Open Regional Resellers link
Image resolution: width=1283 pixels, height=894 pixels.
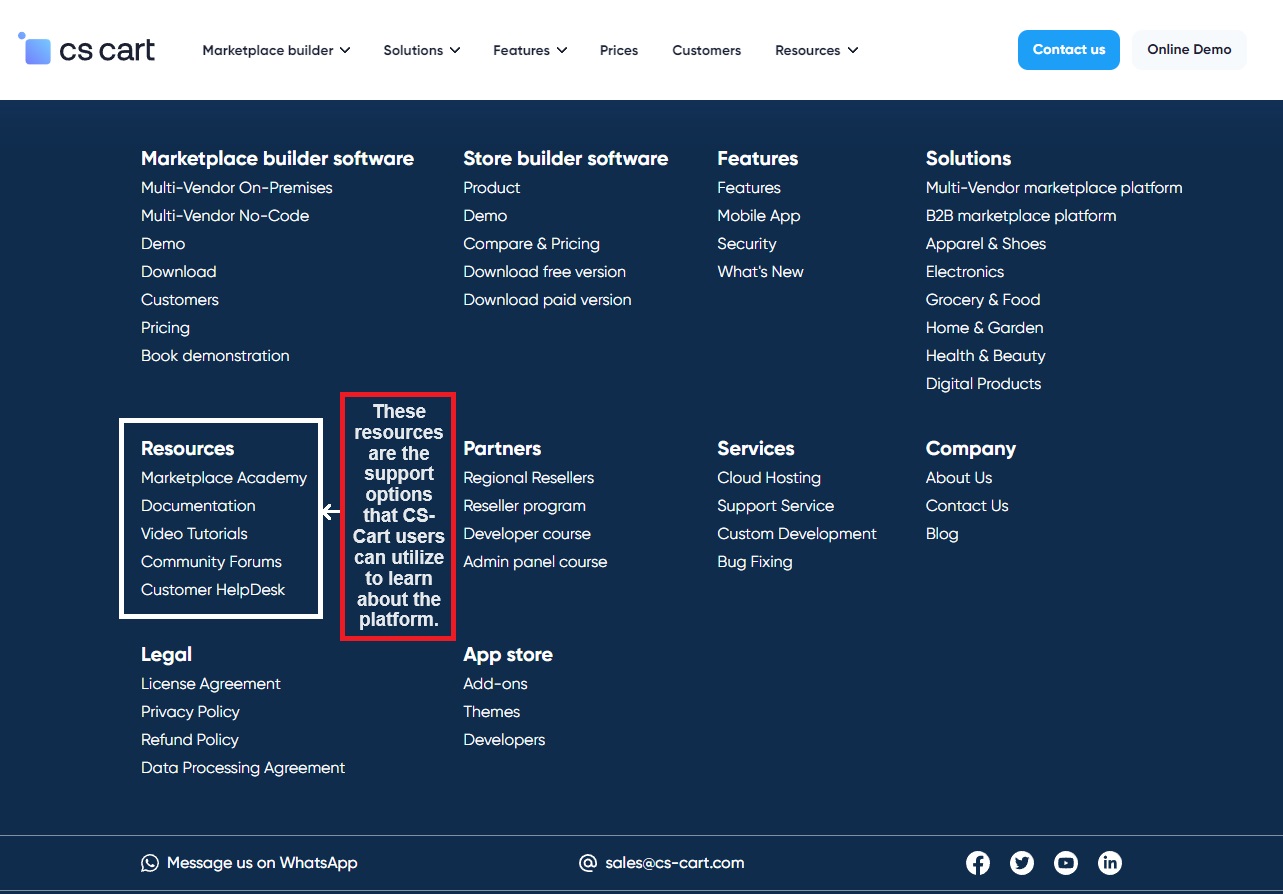point(529,478)
